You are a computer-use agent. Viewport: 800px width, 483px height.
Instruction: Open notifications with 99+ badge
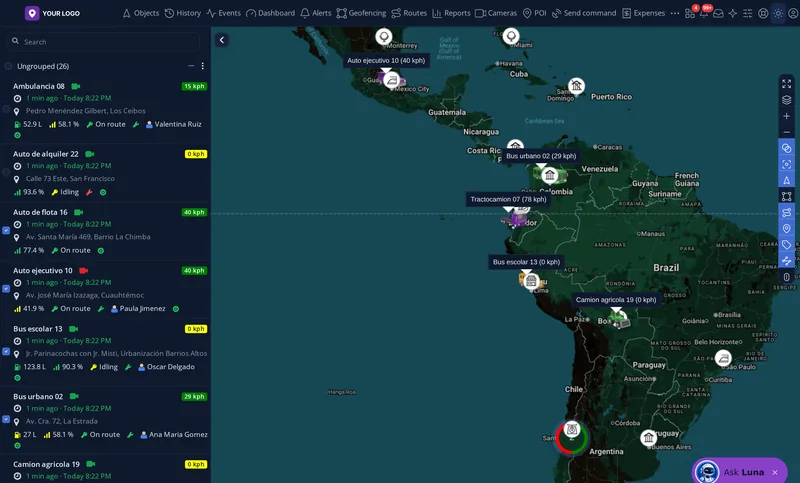(704, 13)
